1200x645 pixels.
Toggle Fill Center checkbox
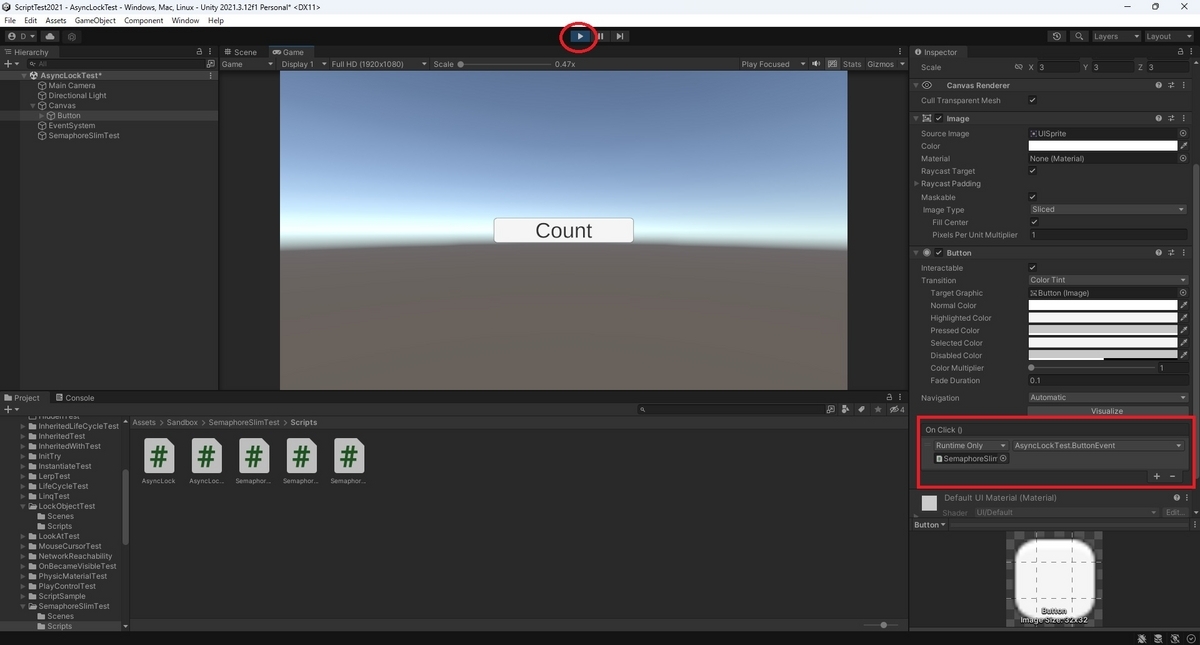(x=1033, y=222)
